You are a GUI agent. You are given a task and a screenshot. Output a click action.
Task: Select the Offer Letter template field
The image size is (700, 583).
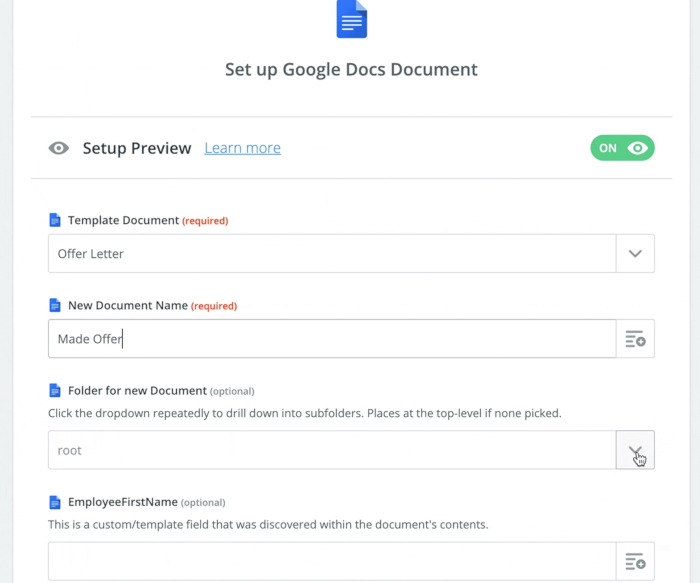tap(332, 254)
